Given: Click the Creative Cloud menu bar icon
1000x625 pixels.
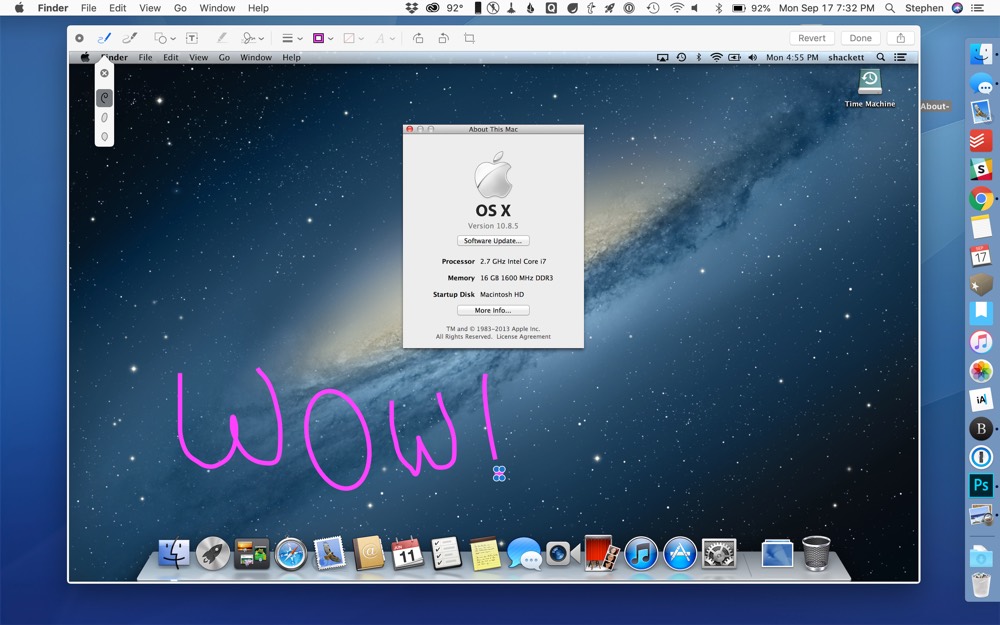Looking at the screenshot, I should click(x=432, y=8).
